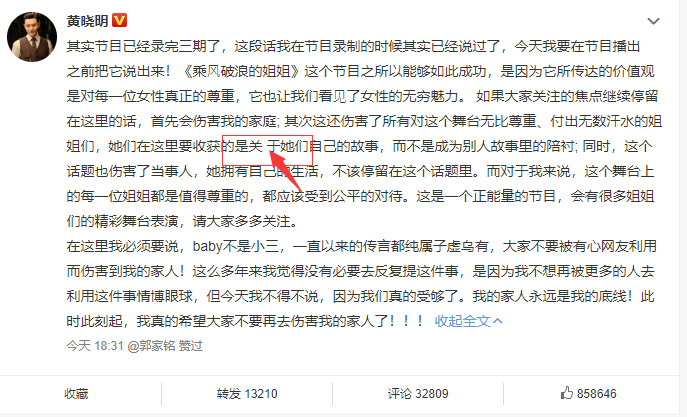Viewport: 687px width, 417px height.
Task: Like the post with thumbs-up icon
Action: (x=567, y=393)
